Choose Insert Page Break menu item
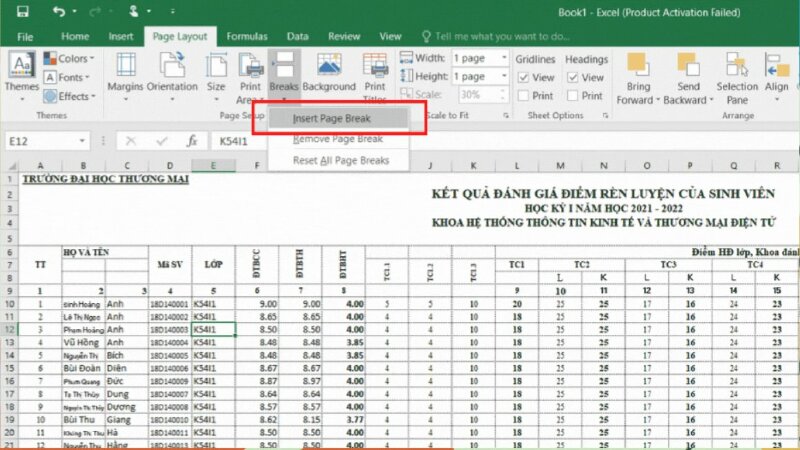The image size is (800, 450). pyautogui.click(x=338, y=118)
